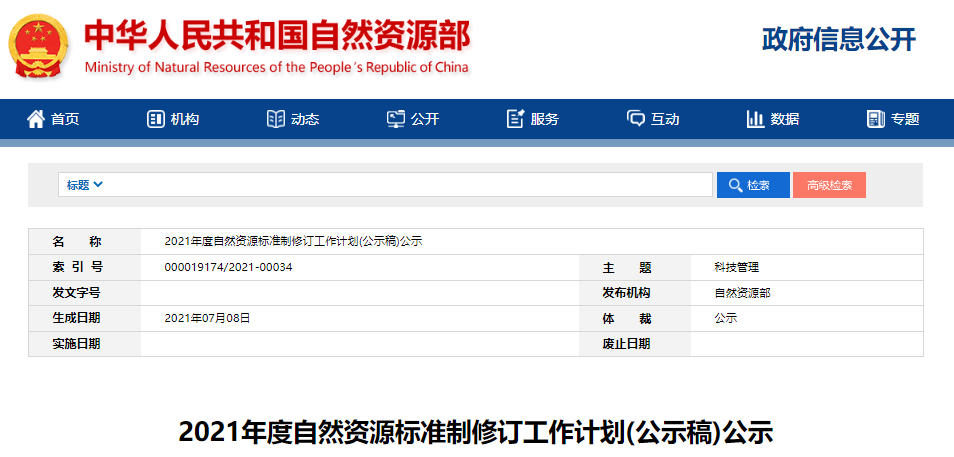Click the 动态 open-book news icon
This screenshot has height=457, width=954.
(x=275, y=119)
